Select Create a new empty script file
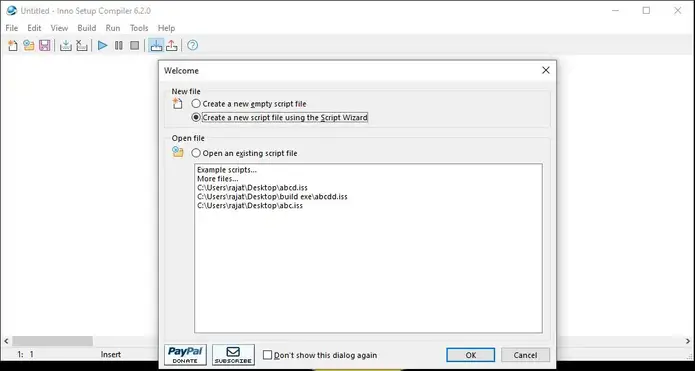 249,104
